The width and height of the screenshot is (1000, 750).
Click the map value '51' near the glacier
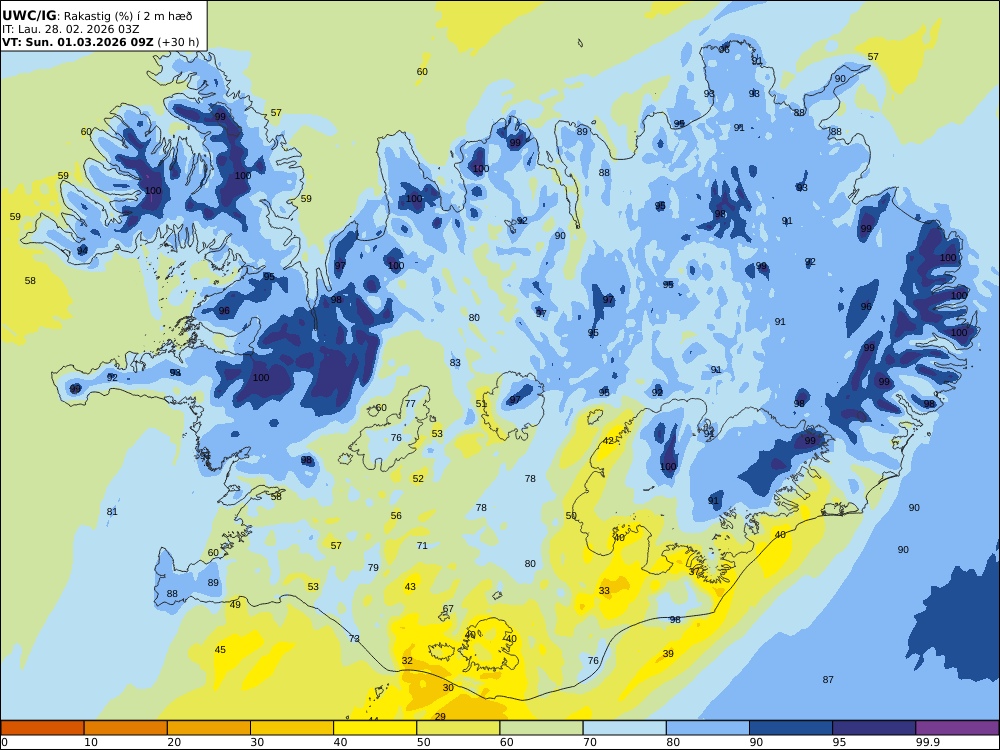pos(481,404)
